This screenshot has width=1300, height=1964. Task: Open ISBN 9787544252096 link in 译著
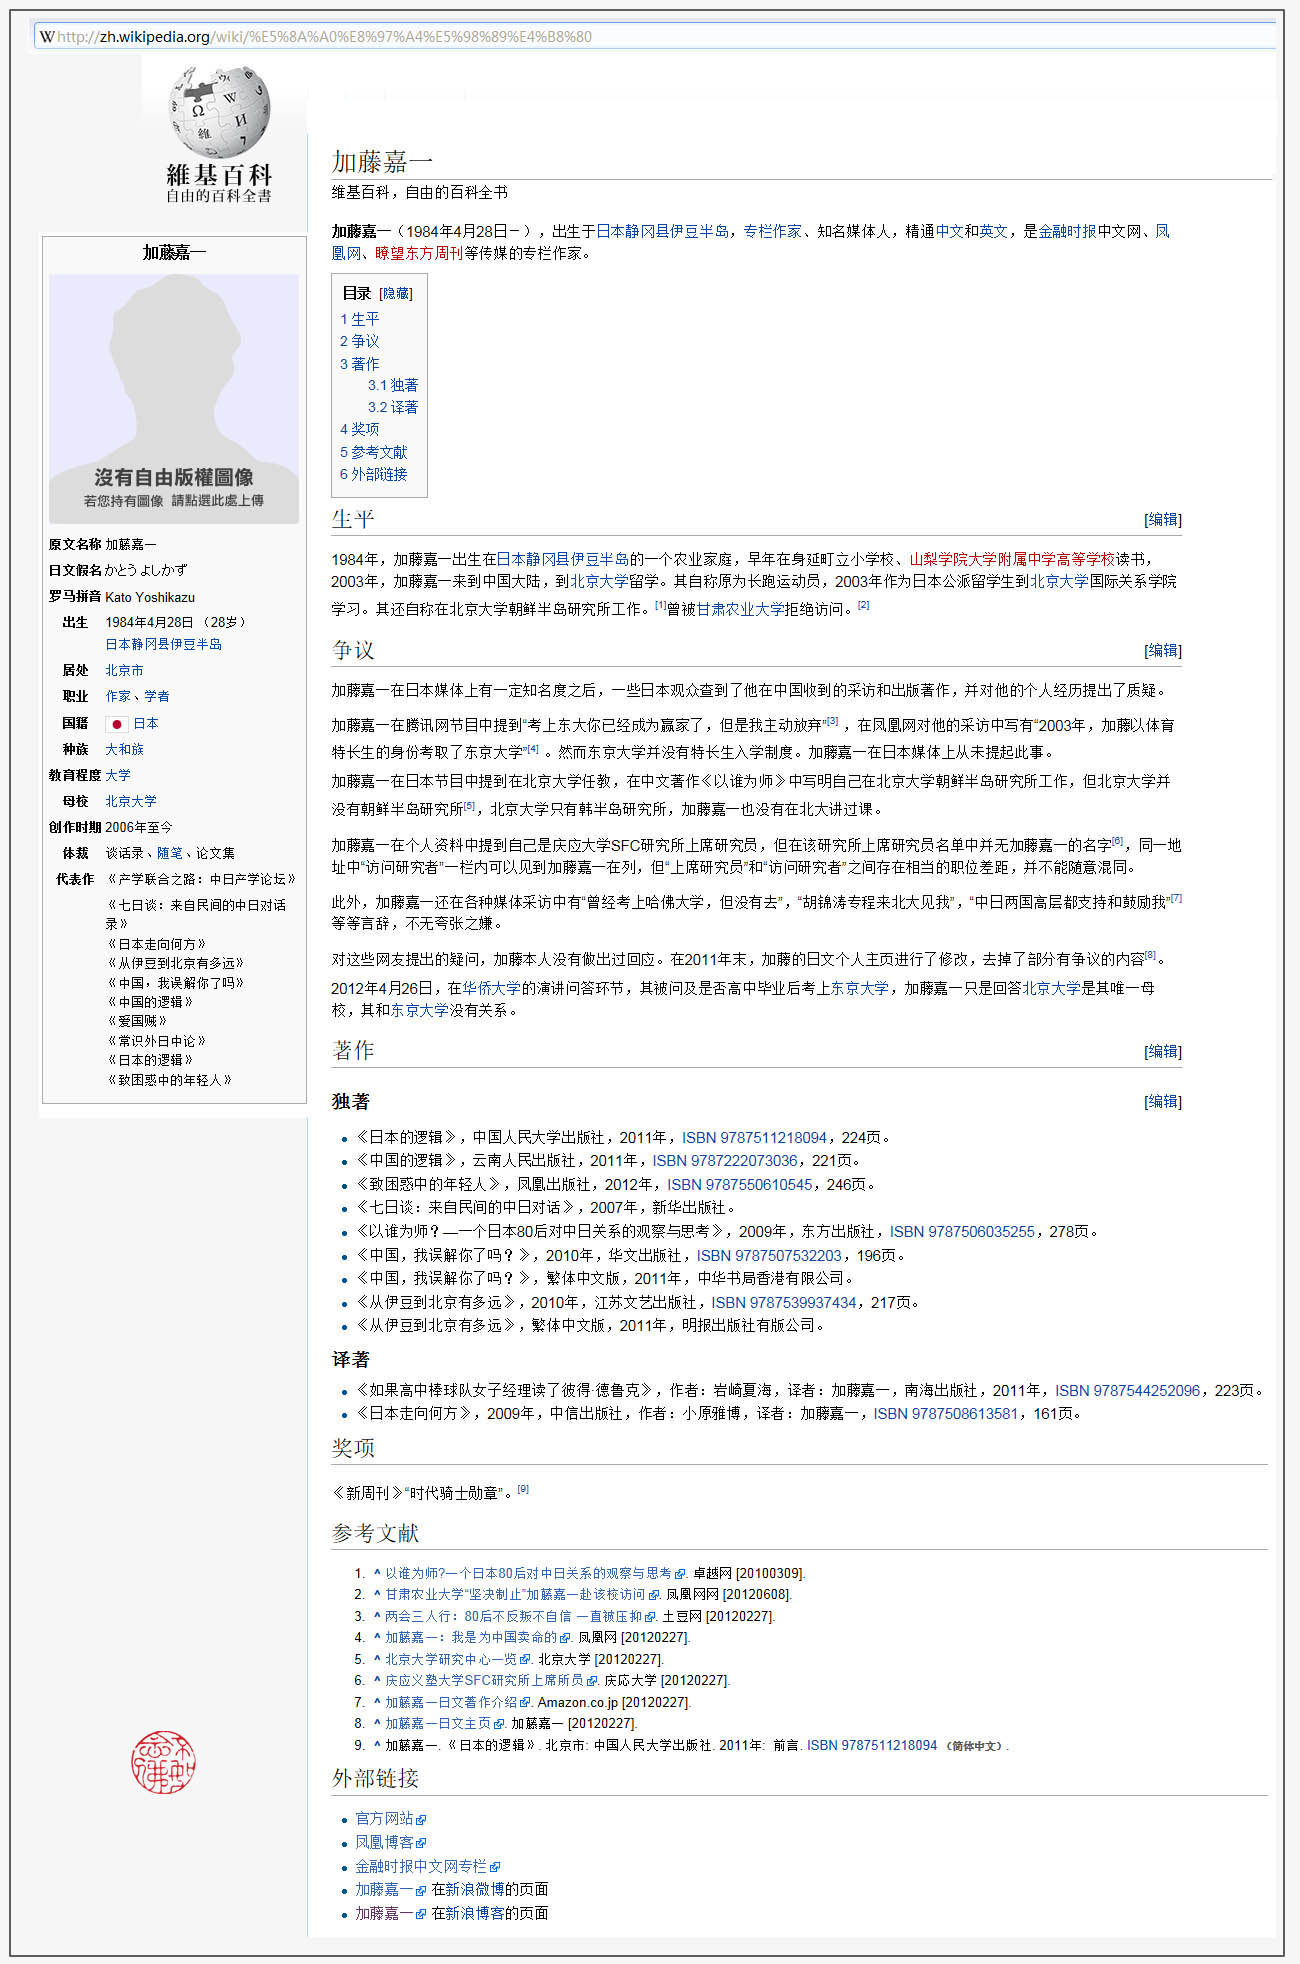(1128, 1390)
